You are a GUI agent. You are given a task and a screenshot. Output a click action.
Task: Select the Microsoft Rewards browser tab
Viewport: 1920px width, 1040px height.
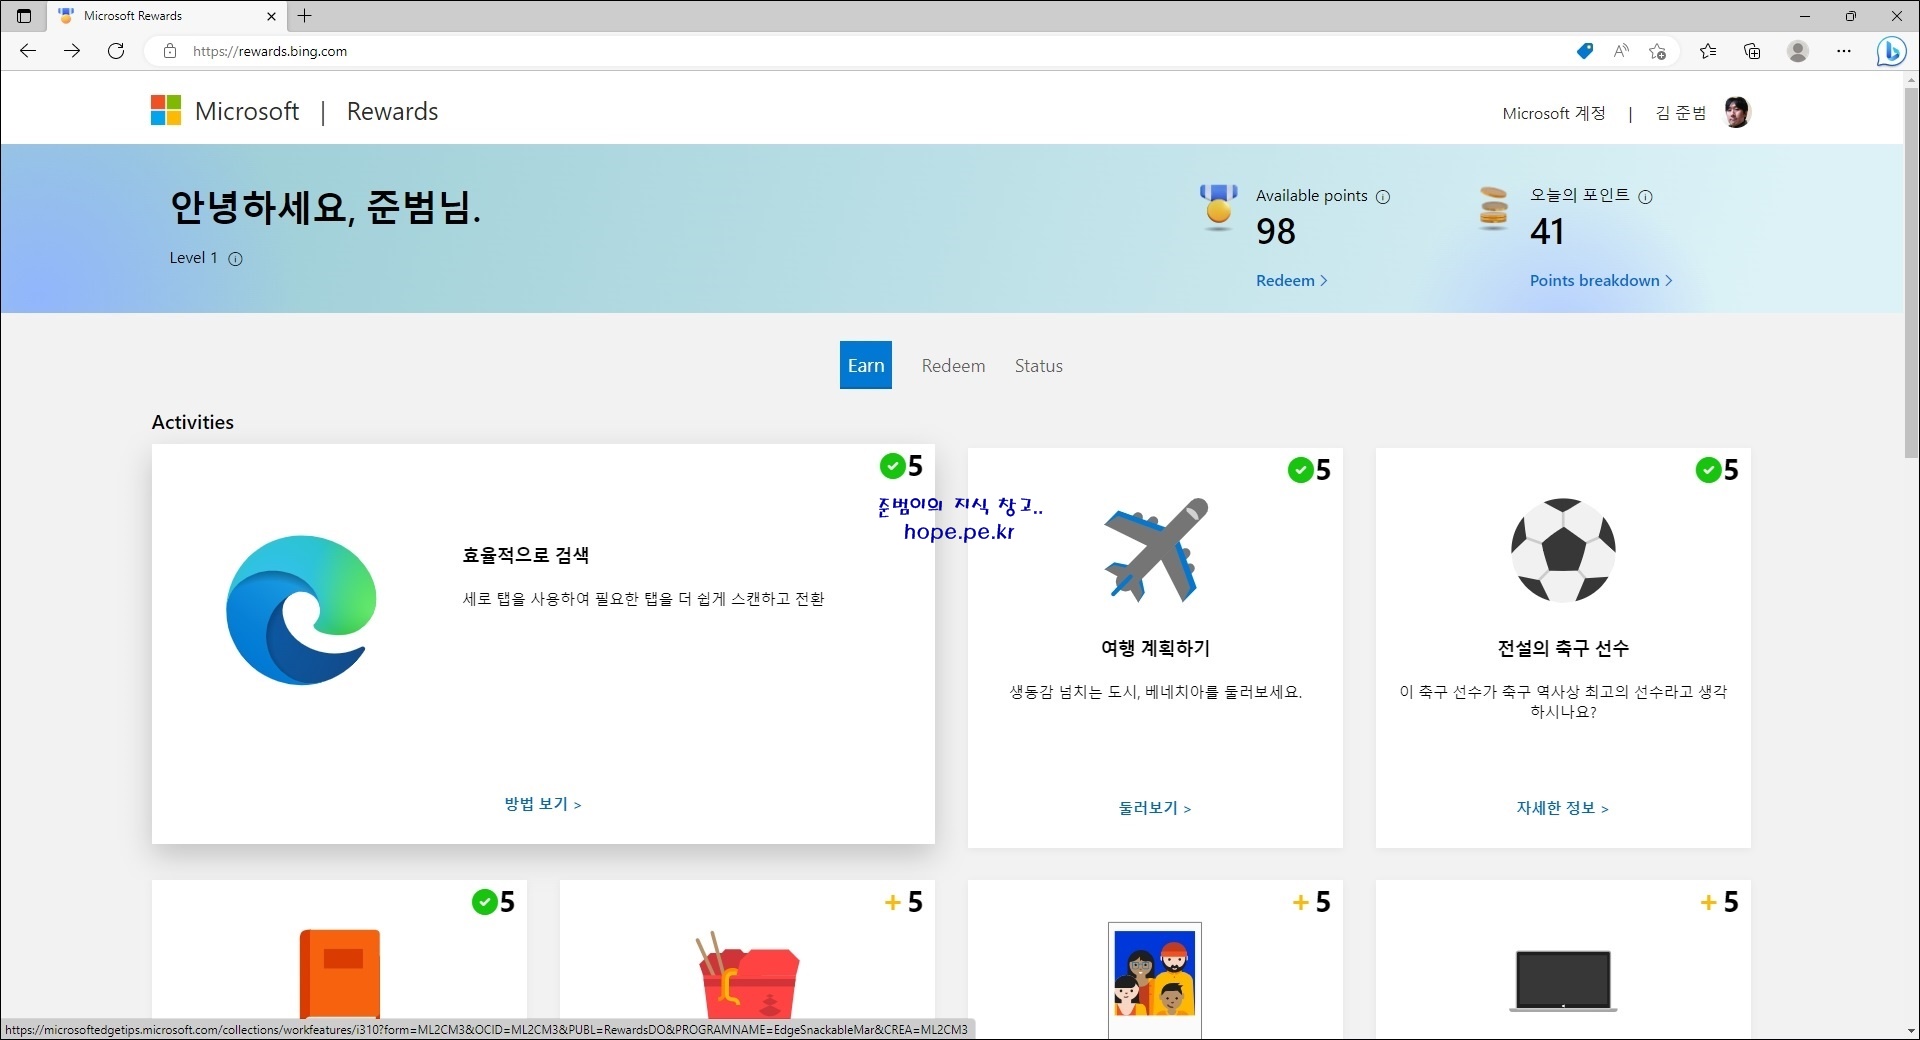coord(168,16)
